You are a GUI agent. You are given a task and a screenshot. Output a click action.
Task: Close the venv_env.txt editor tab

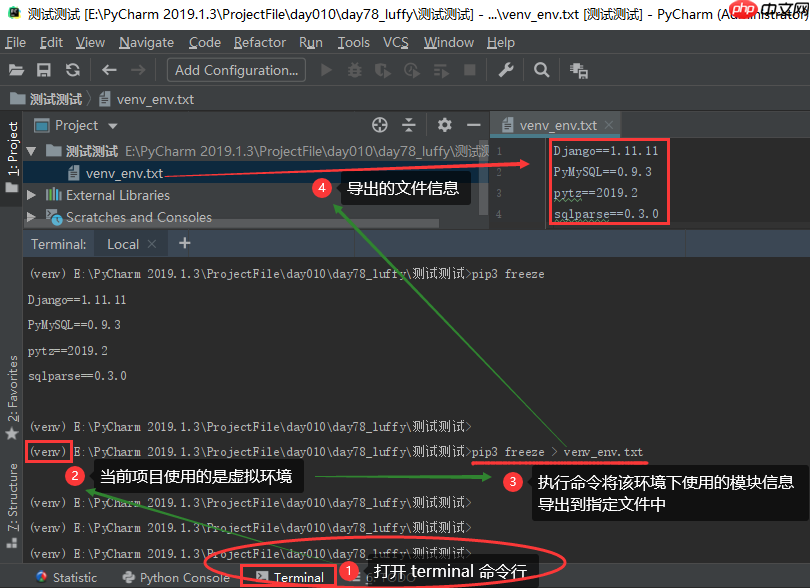click(x=609, y=125)
